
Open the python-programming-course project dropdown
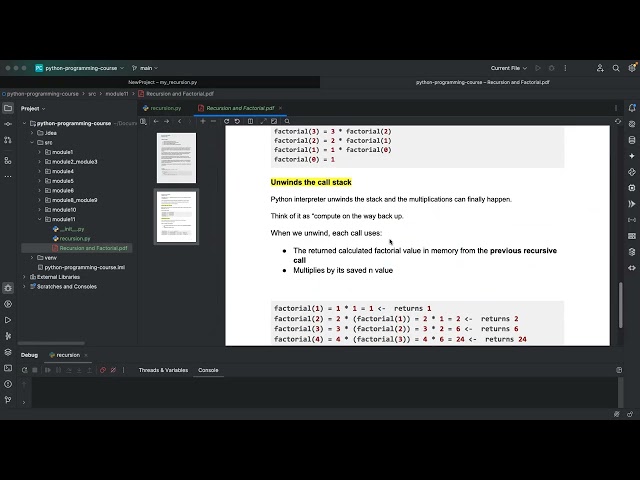click(80, 68)
